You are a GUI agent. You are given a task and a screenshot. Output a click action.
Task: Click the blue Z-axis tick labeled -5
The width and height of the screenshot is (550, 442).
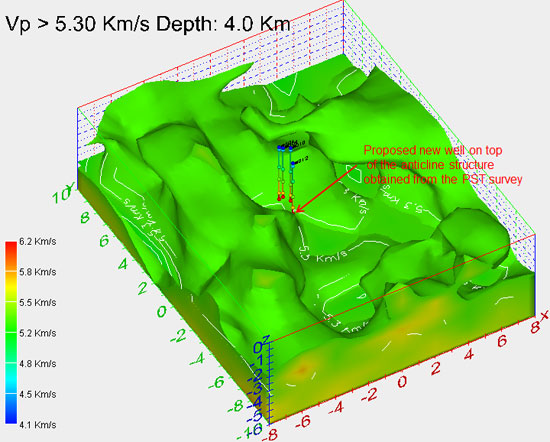tap(257, 416)
